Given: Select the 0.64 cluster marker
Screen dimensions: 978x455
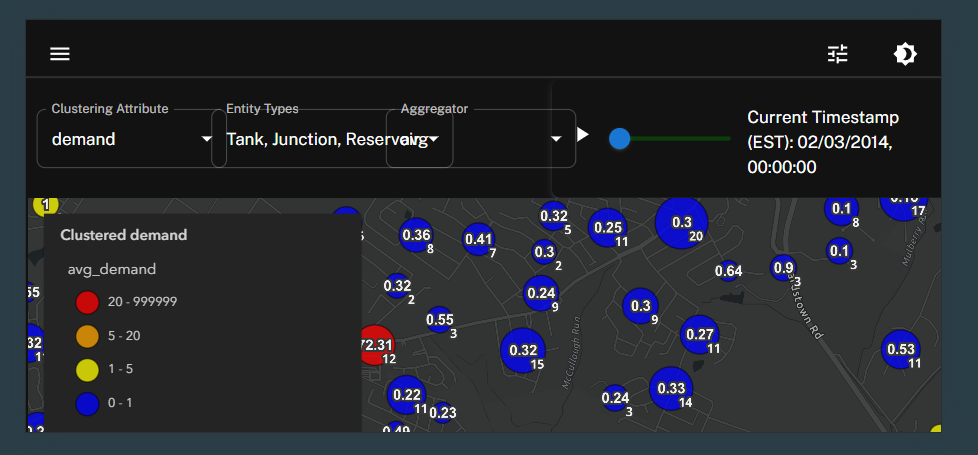Looking at the screenshot, I should [728, 271].
